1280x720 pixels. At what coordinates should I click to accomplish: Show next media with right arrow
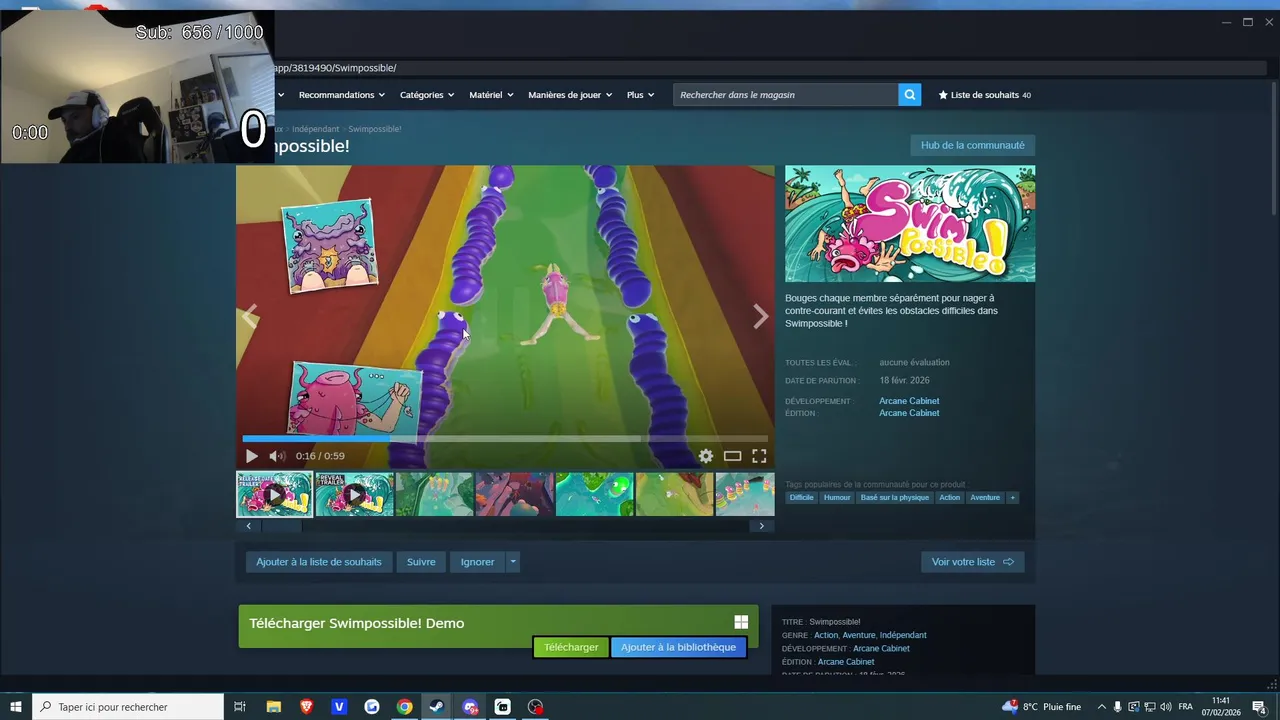(760, 317)
